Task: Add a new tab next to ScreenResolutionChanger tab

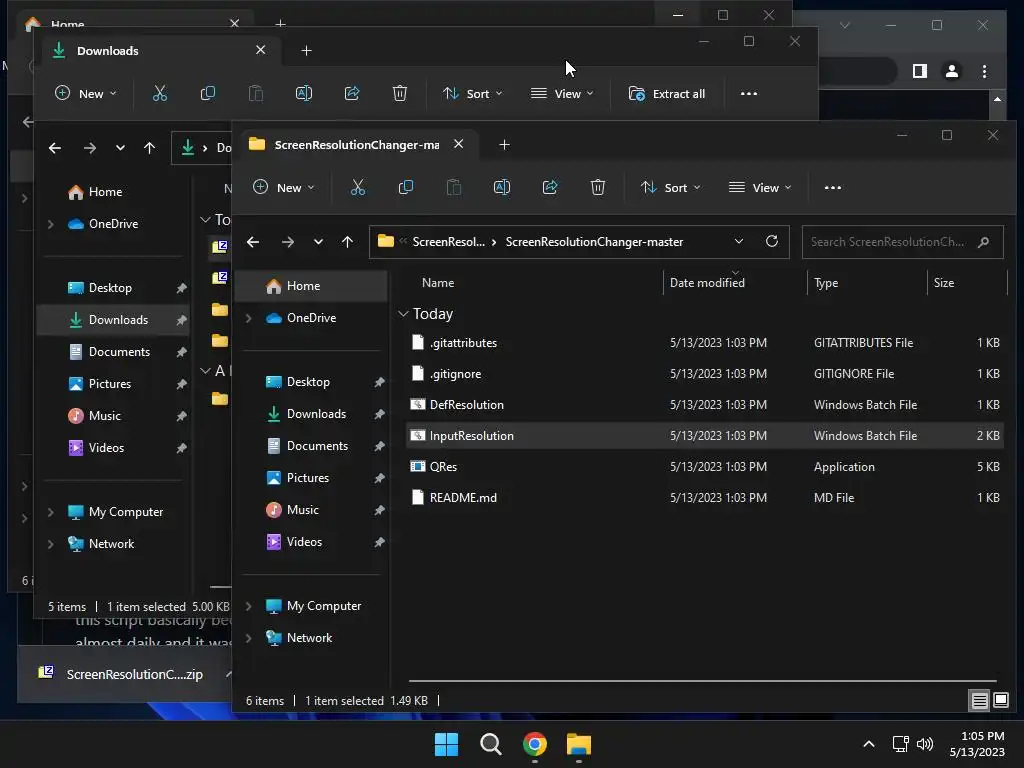Action: [x=504, y=145]
